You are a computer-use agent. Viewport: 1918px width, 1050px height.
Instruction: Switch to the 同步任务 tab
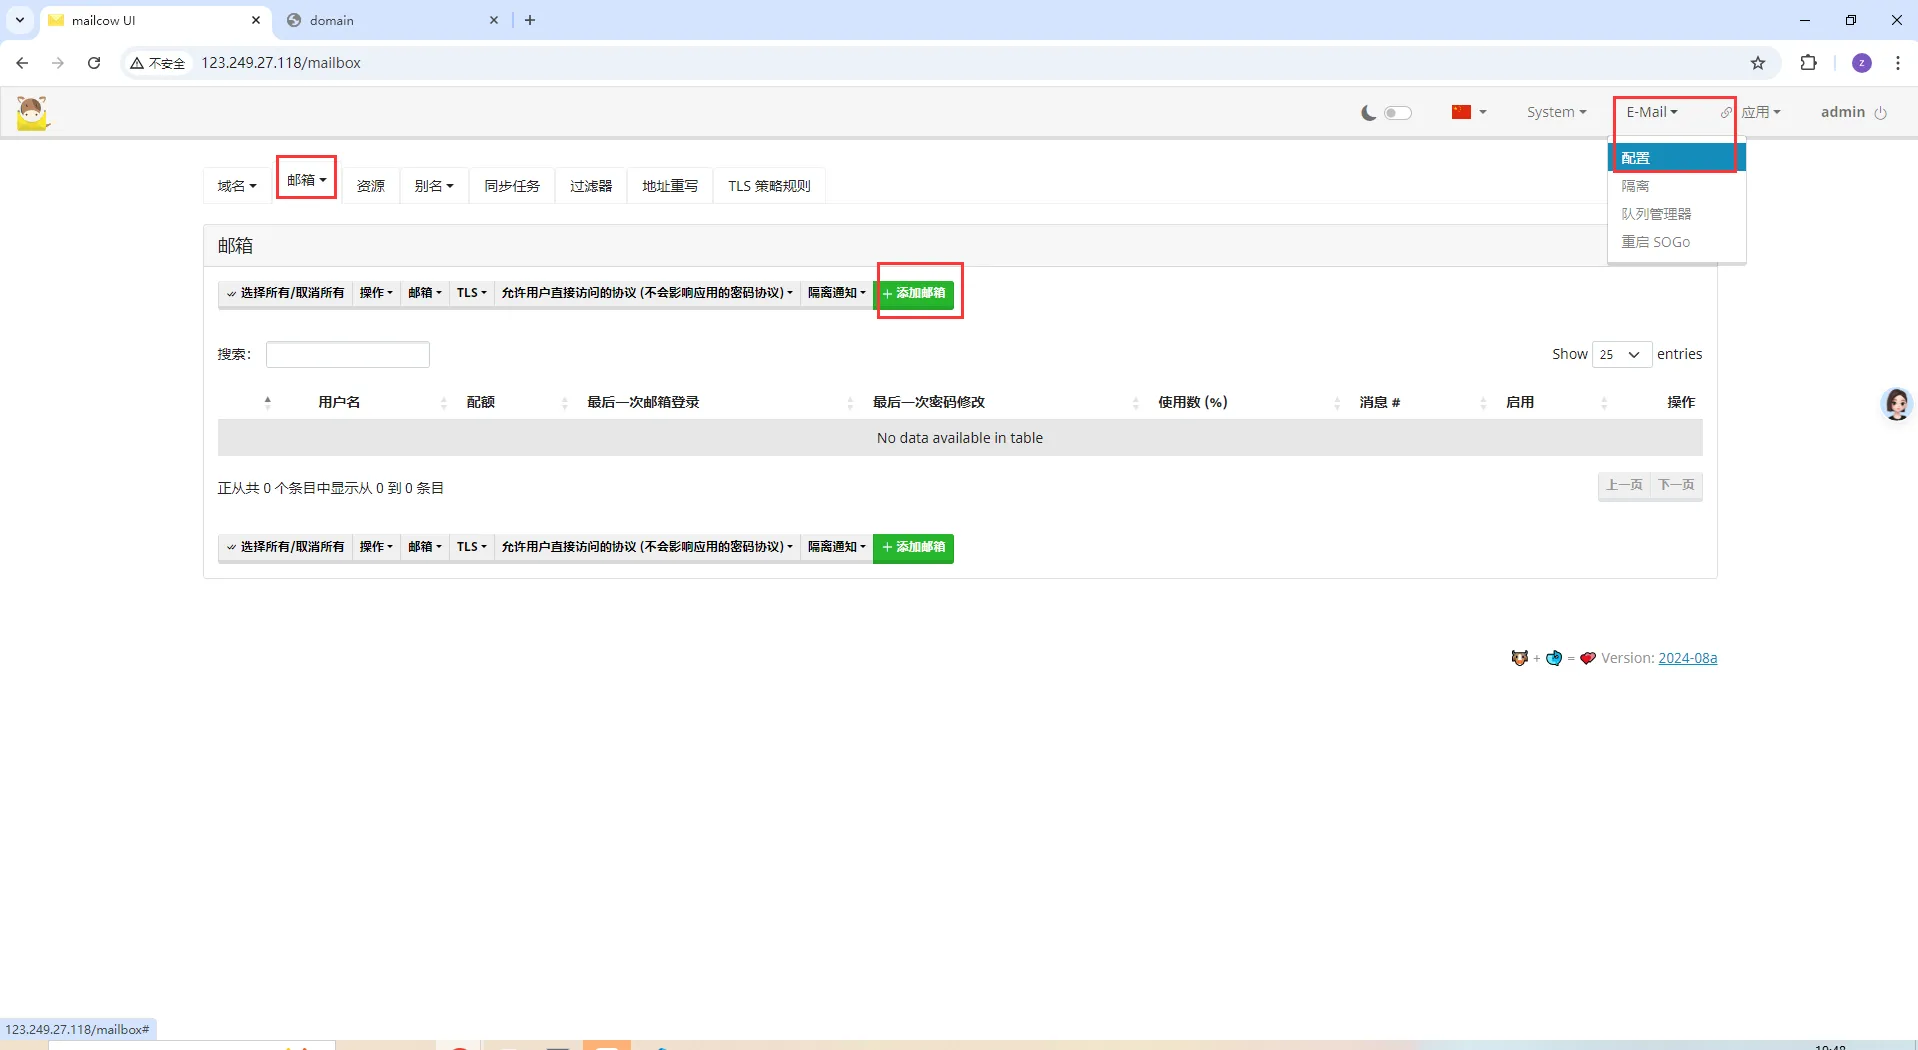(x=512, y=186)
